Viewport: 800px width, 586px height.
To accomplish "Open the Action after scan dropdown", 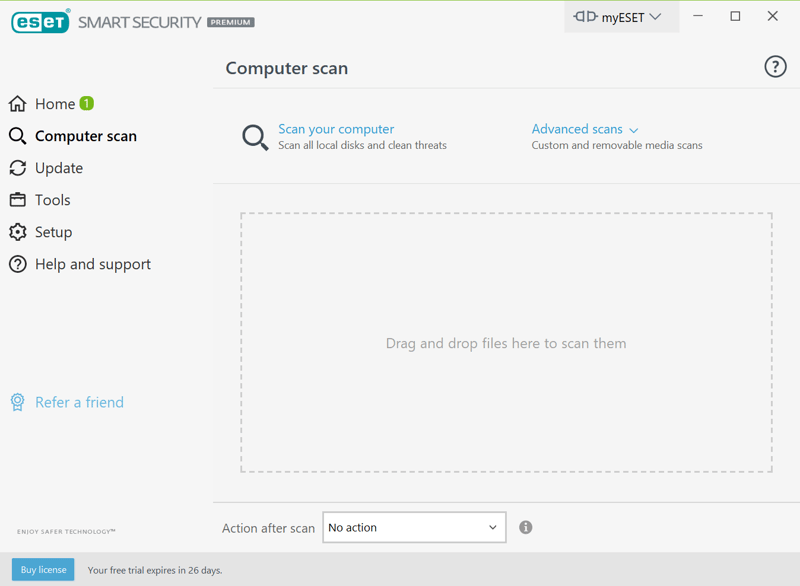I will tap(414, 527).
